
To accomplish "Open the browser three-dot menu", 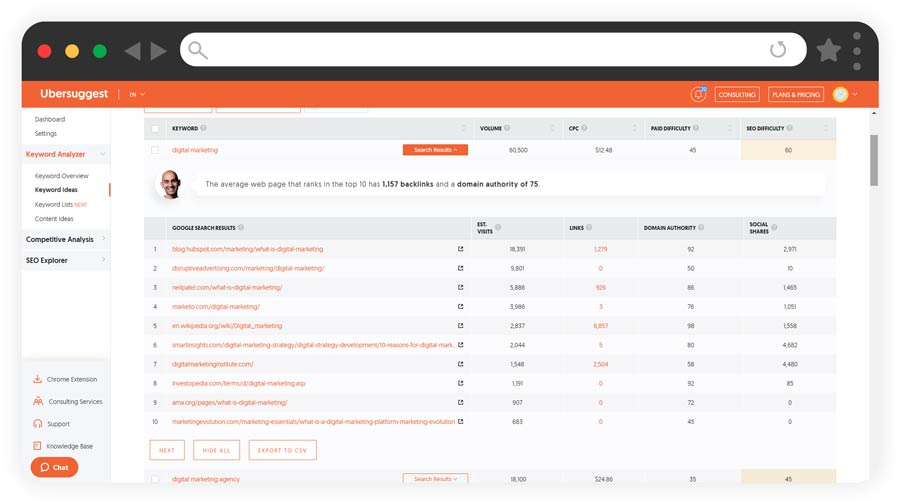I will click(857, 51).
